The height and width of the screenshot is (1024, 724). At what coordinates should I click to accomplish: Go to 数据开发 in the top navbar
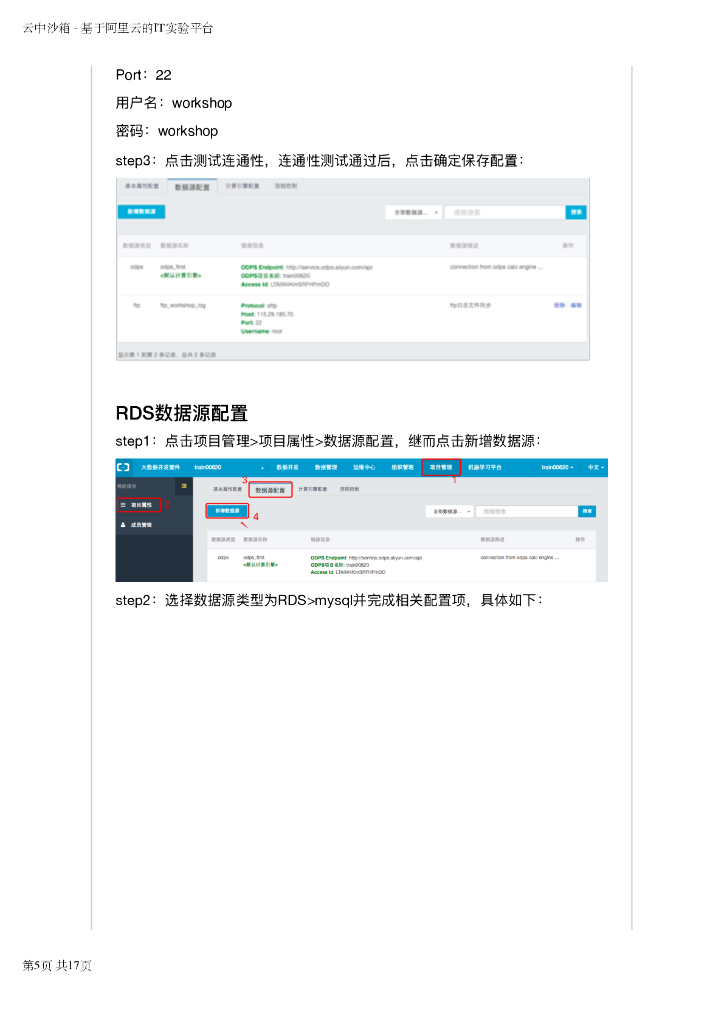click(287, 467)
